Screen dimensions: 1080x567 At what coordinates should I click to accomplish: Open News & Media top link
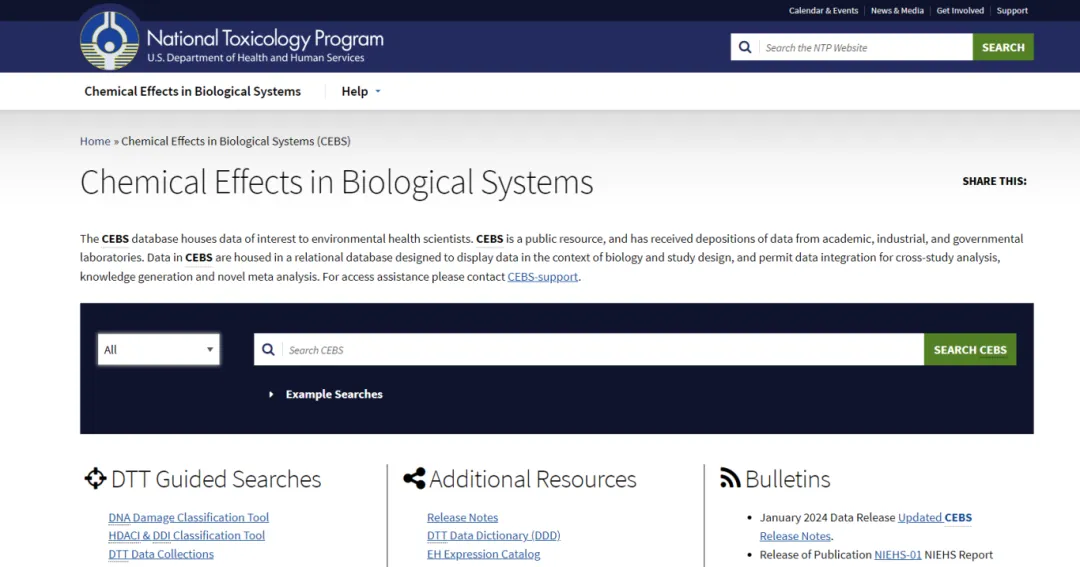pyautogui.click(x=897, y=10)
